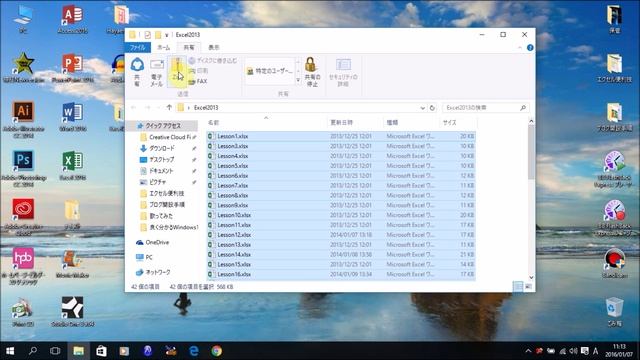Sort by the Date modified (更新日時) column
Screen dimensions: 640x360
coord(355,122)
